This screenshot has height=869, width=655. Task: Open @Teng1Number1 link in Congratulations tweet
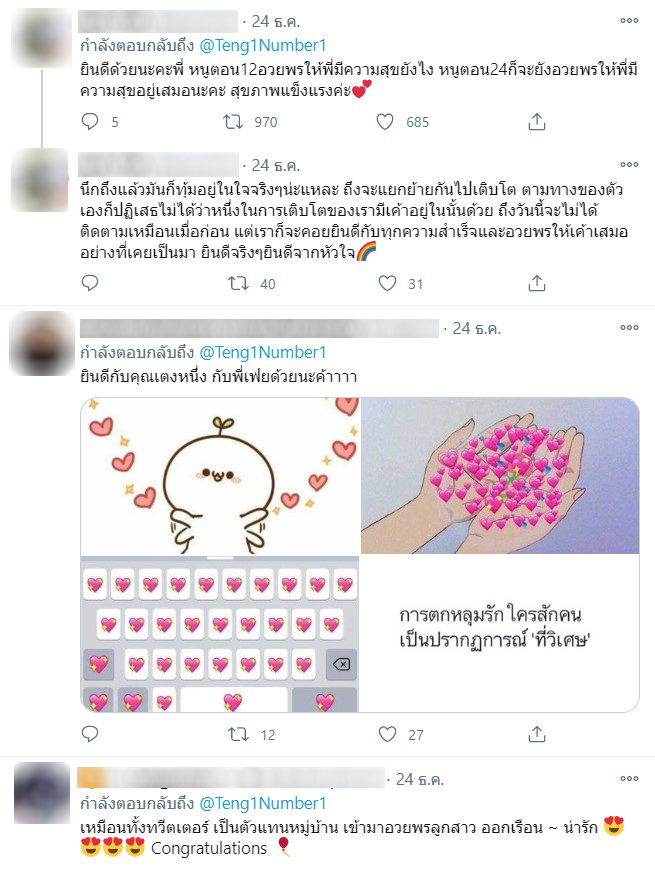tap(263, 803)
